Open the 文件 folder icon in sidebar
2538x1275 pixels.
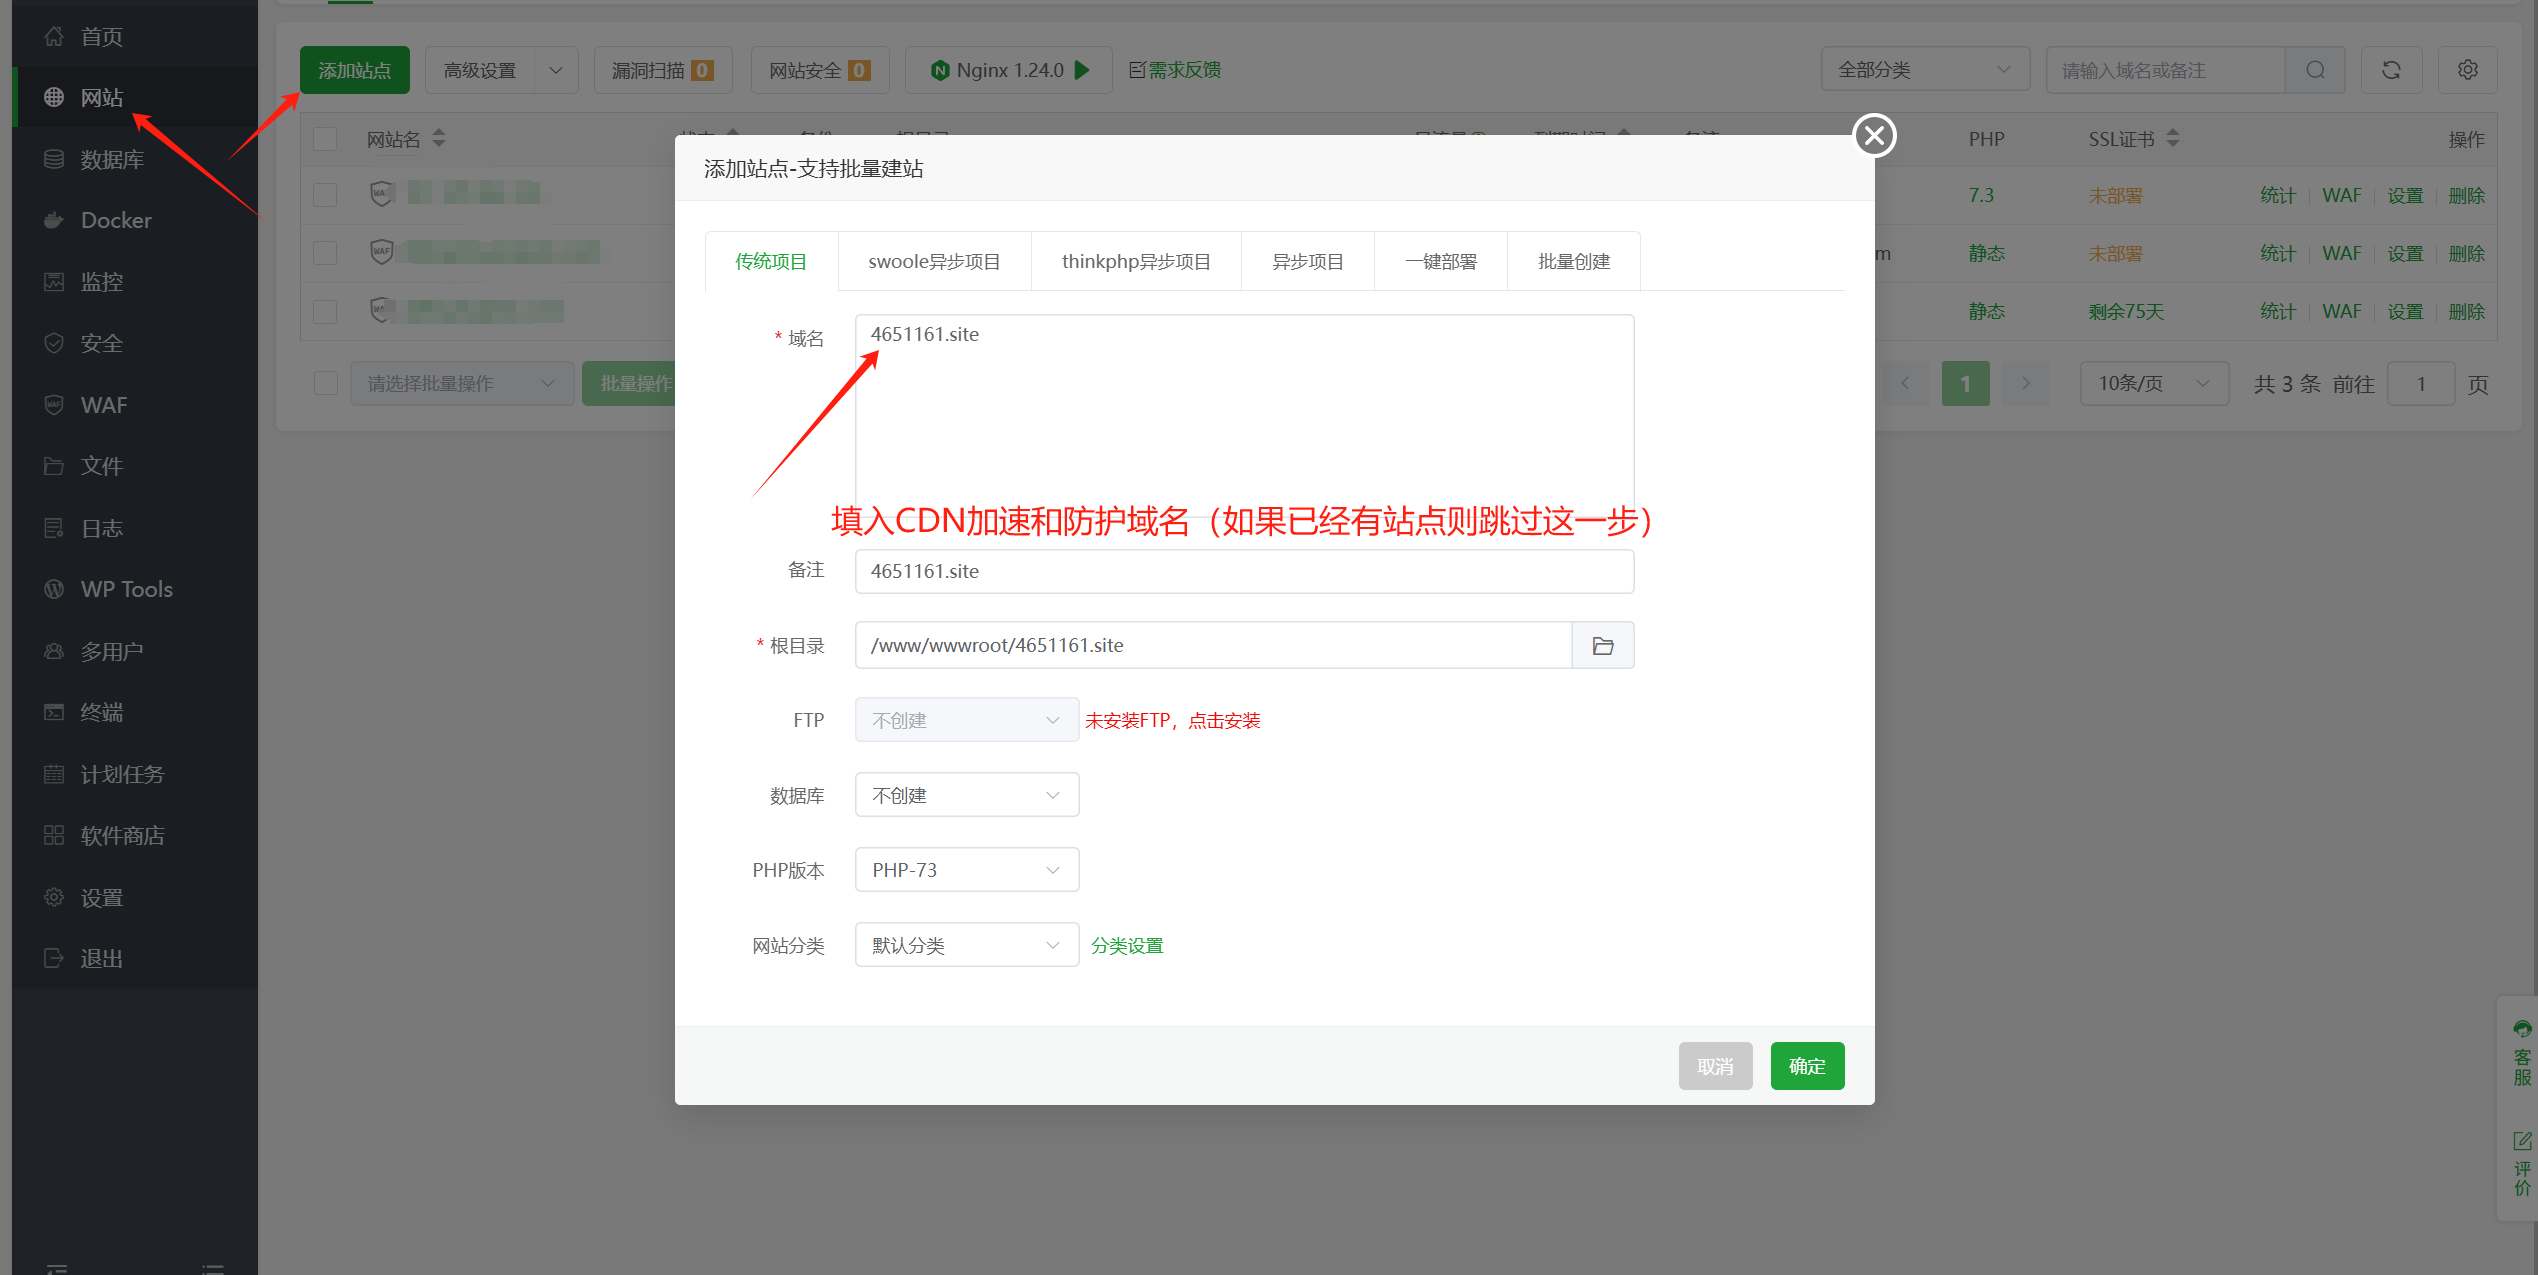click(54, 466)
